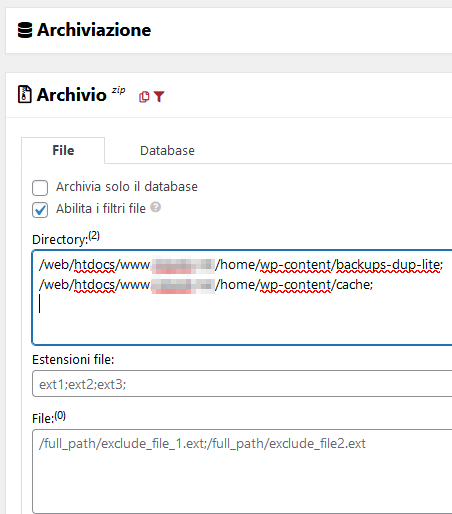Click the Directory (2) label
This screenshot has height=514, width=452.
(66, 238)
